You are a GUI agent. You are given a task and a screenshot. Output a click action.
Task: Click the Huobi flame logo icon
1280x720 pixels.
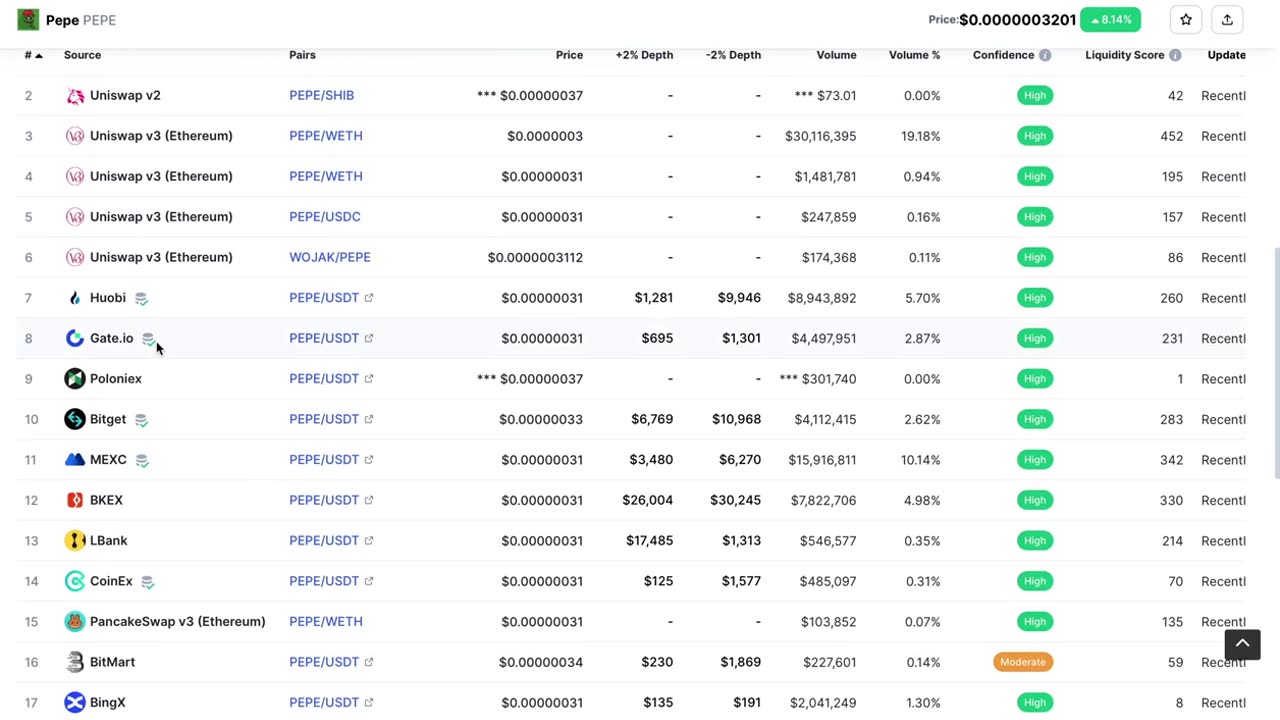75,298
